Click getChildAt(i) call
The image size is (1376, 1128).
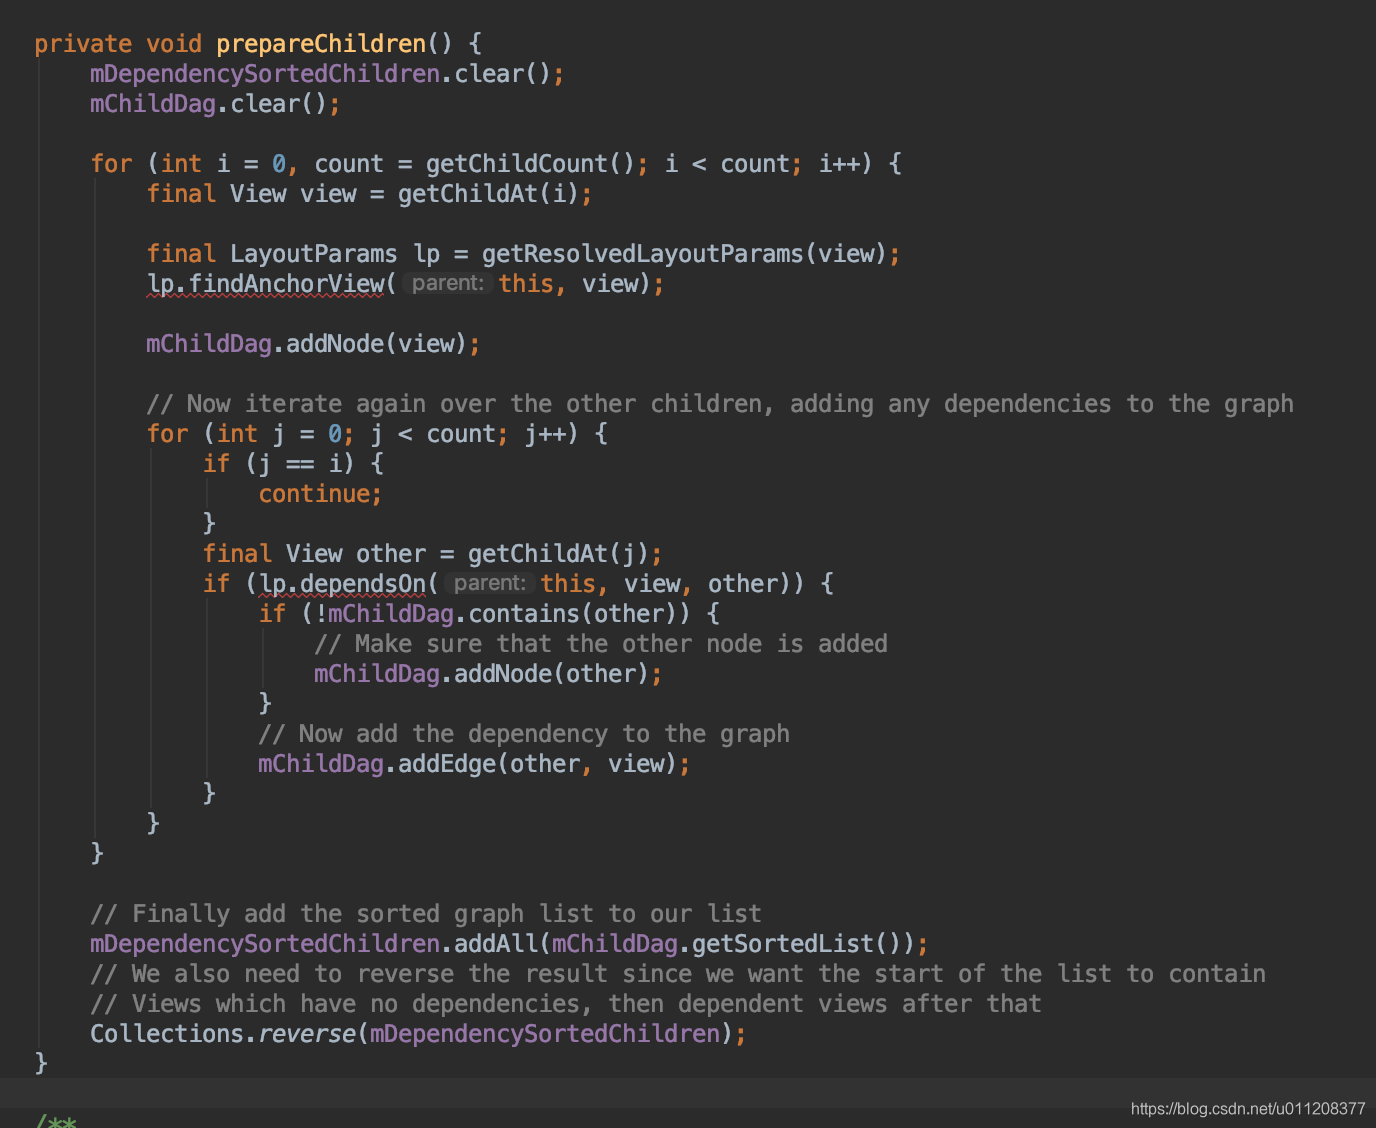click(x=488, y=194)
